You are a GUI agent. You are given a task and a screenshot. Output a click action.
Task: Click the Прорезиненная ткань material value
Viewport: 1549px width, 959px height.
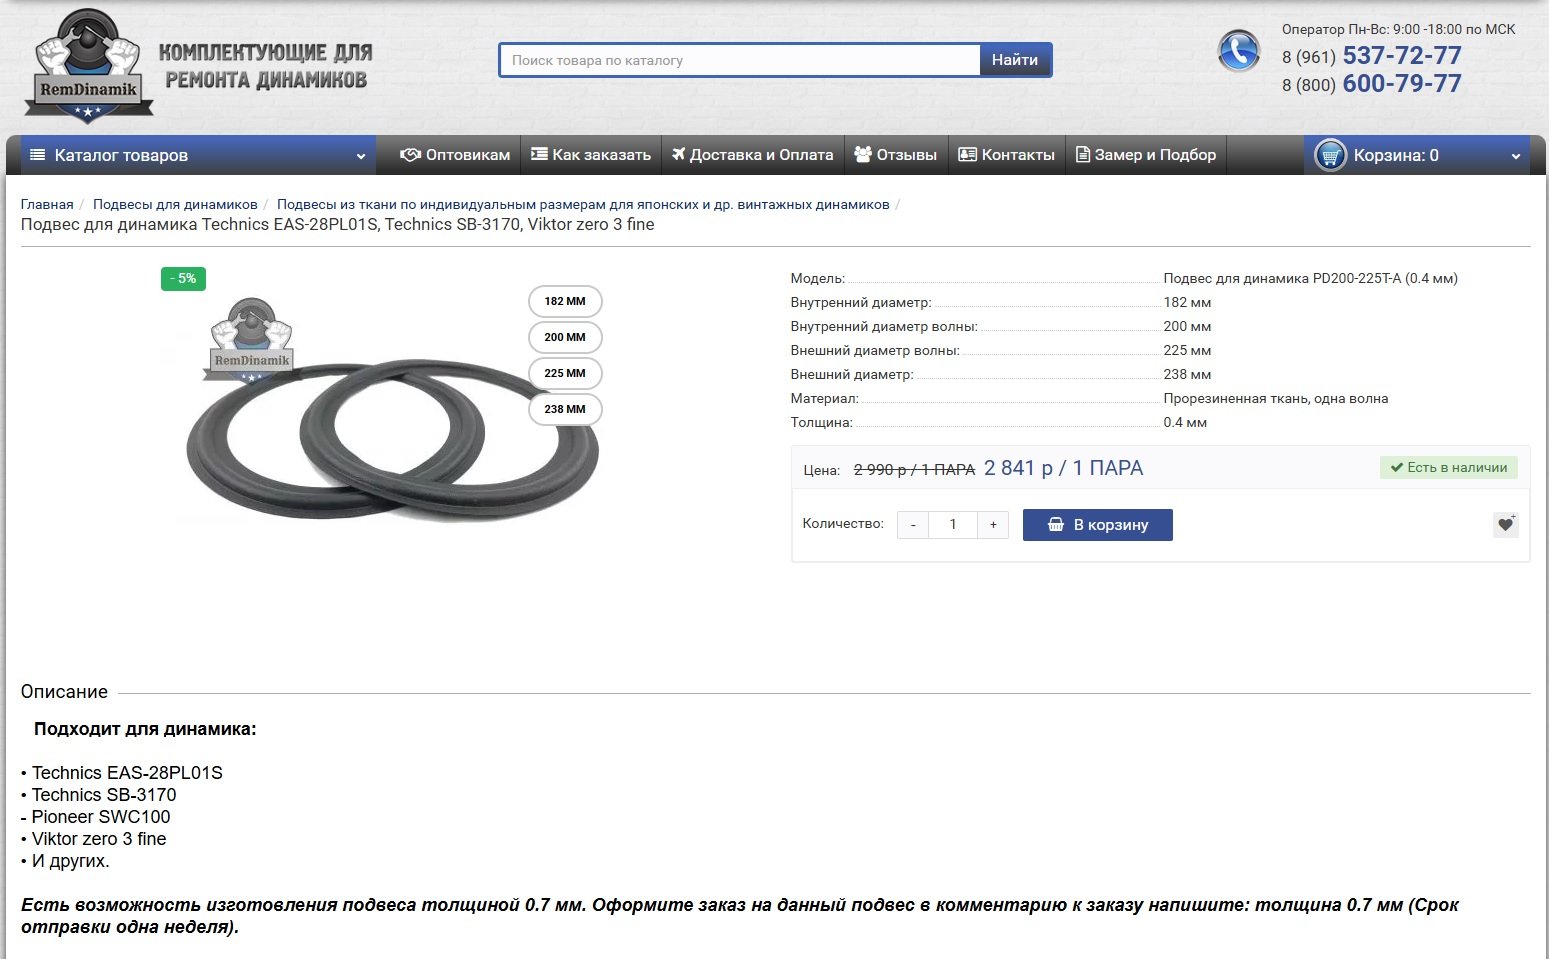click(1276, 399)
